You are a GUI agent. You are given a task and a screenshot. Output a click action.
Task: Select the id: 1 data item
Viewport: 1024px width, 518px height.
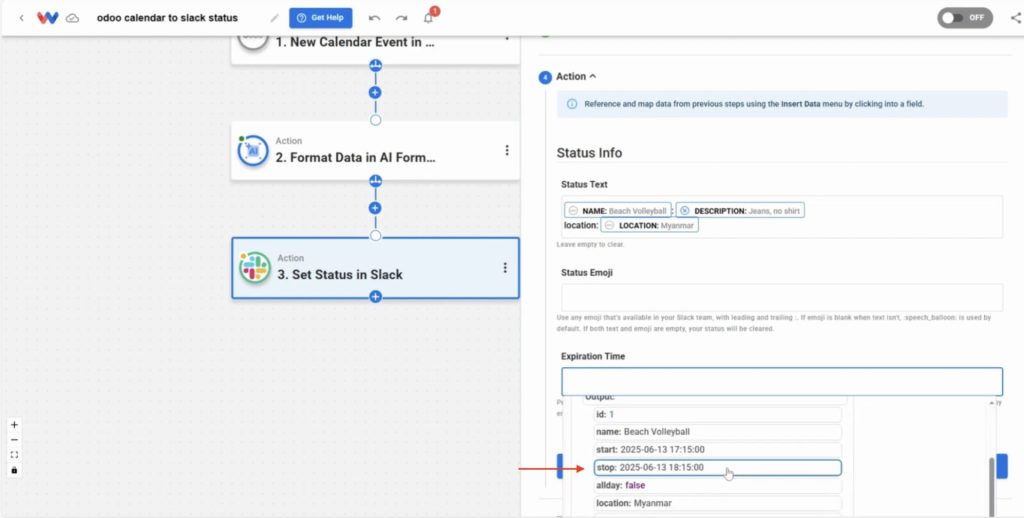click(718, 414)
